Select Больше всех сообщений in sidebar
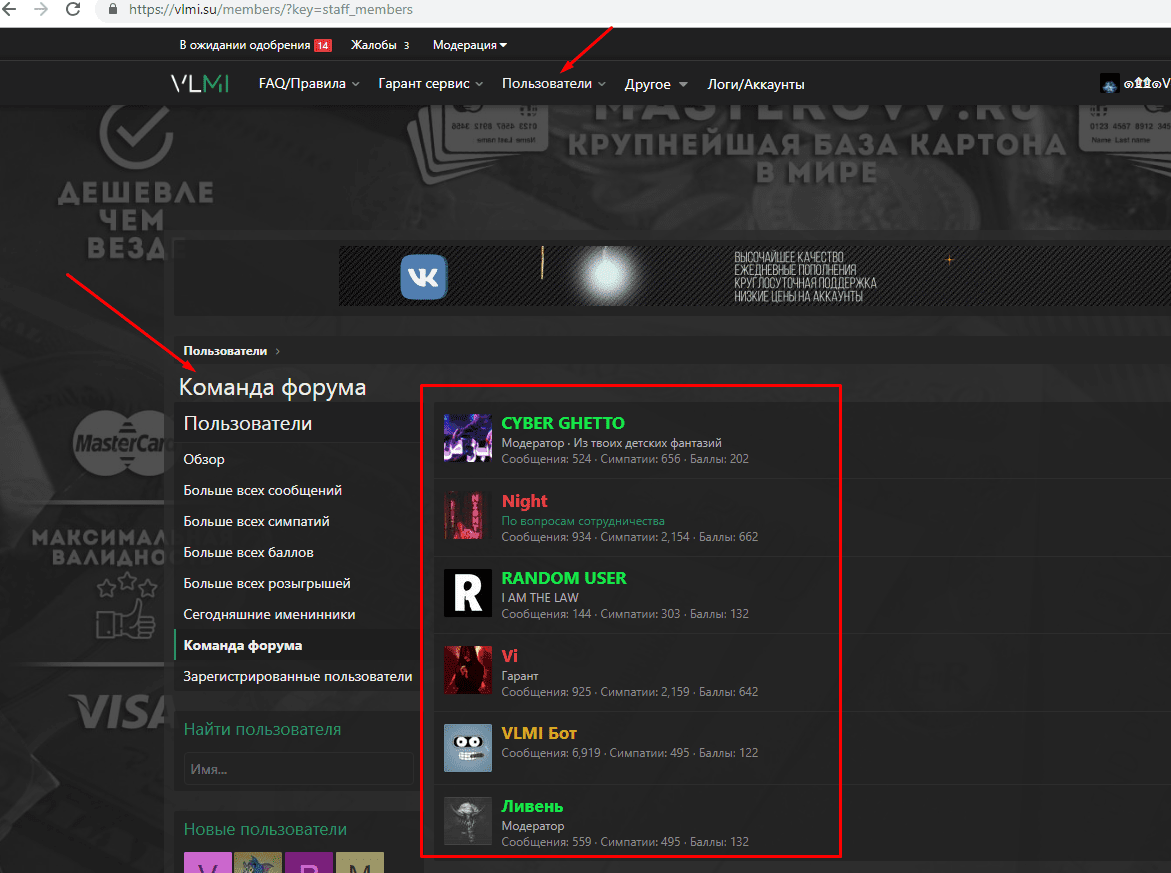The width and height of the screenshot is (1171, 873). (262, 490)
